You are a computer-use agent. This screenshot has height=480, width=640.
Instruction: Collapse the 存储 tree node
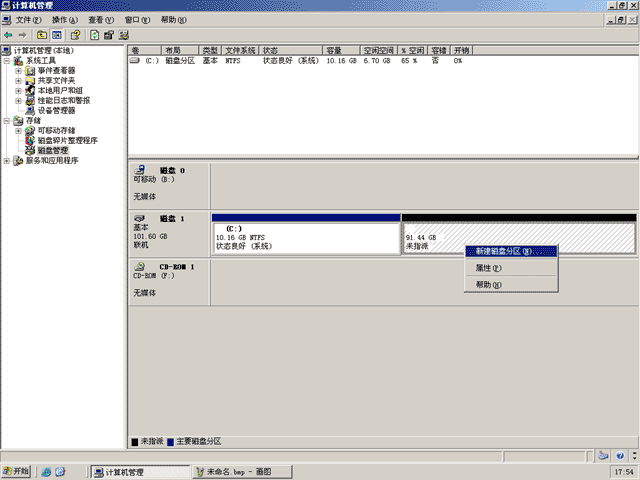coord(7,121)
